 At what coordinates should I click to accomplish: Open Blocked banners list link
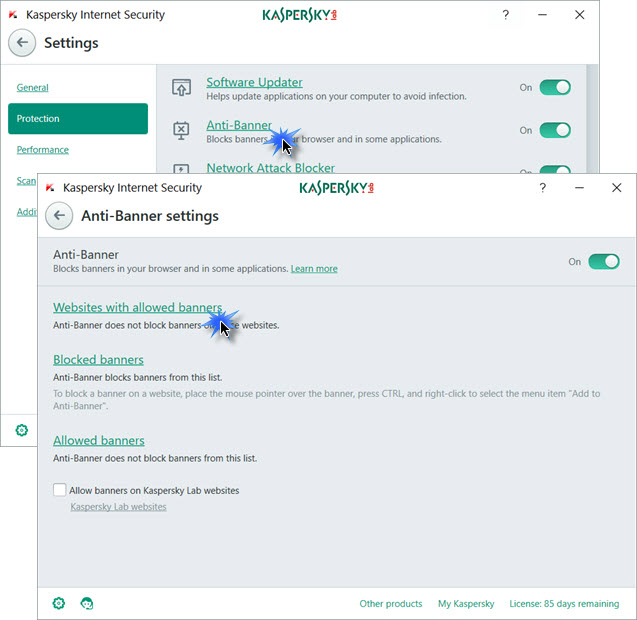(x=98, y=360)
